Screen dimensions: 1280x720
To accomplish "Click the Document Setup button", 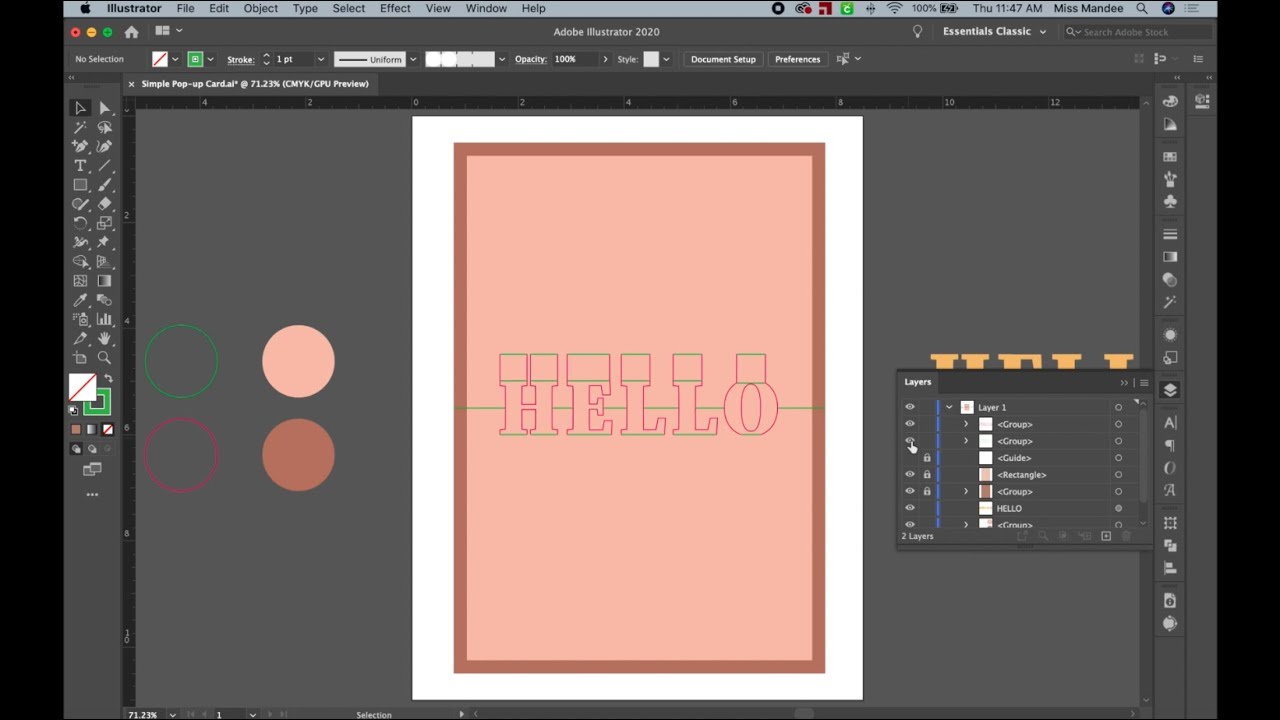I will pos(723,59).
